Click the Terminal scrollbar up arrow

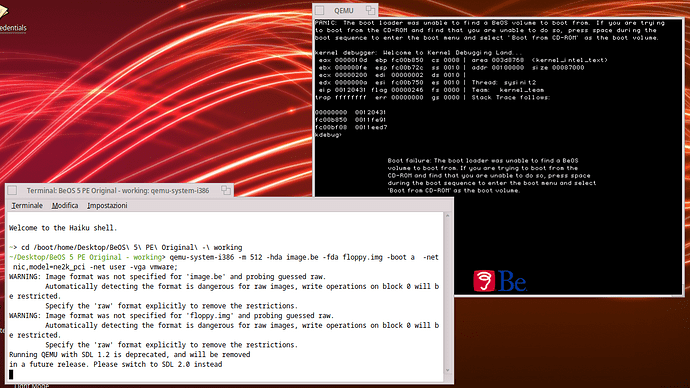tap(448, 216)
